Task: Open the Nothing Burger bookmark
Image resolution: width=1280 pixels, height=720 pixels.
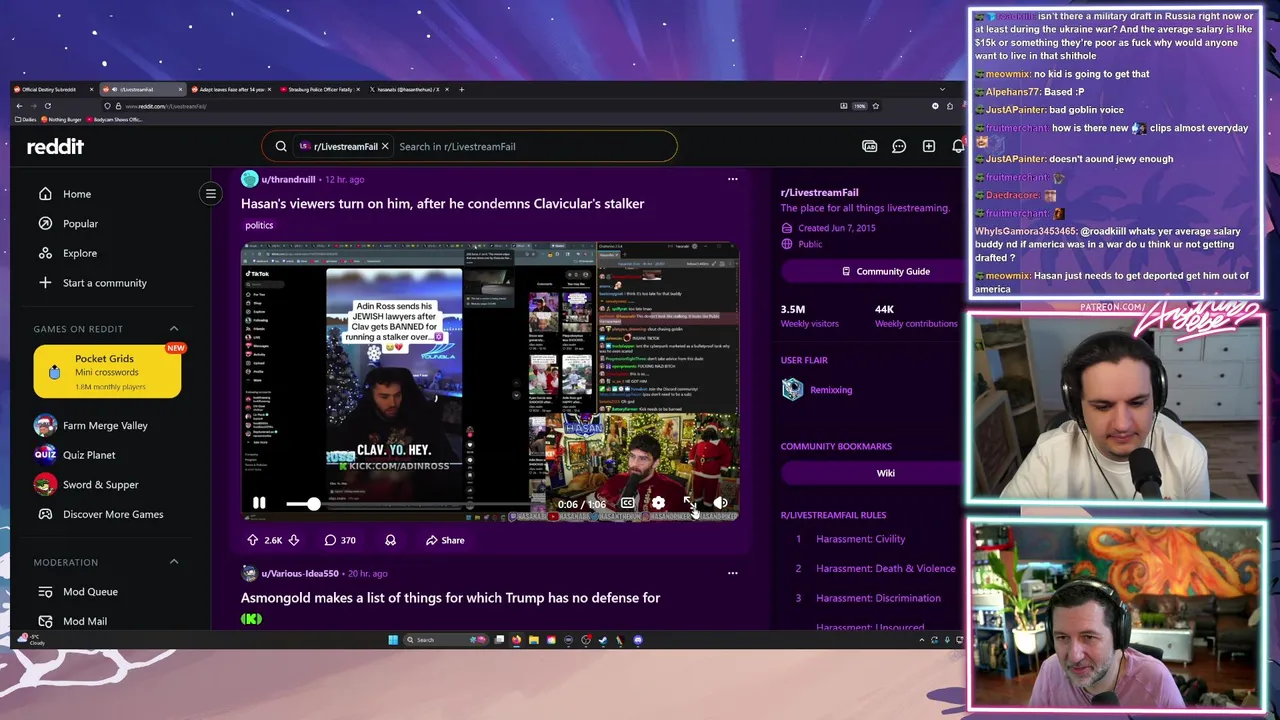Action: click(x=62, y=120)
